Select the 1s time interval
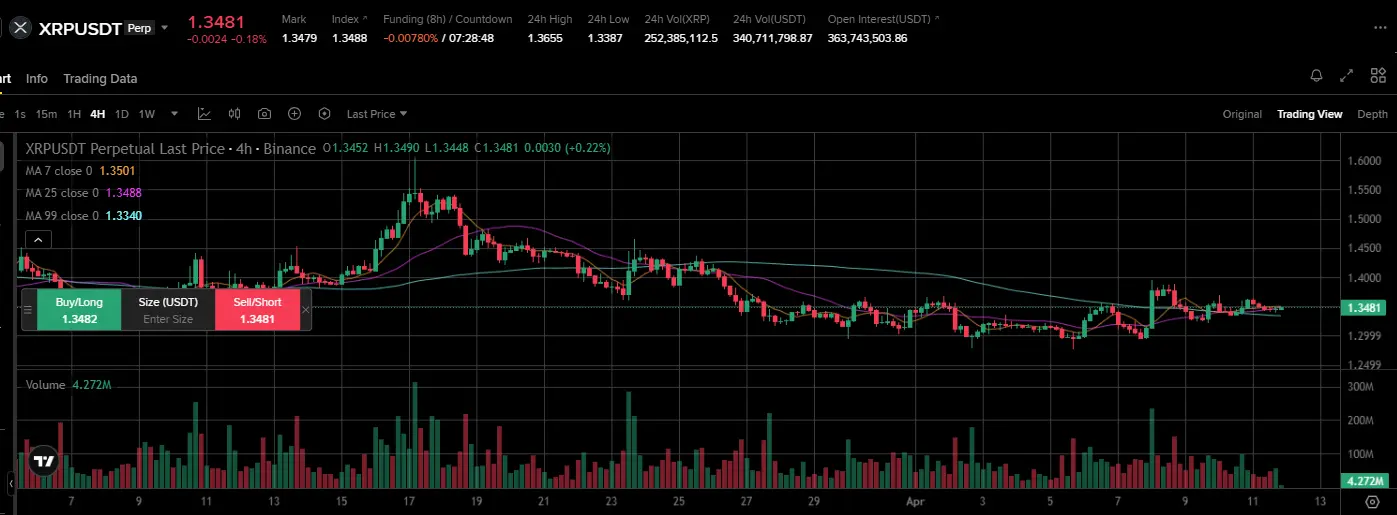This screenshot has width=1397, height=515. (x=20, y=114)
